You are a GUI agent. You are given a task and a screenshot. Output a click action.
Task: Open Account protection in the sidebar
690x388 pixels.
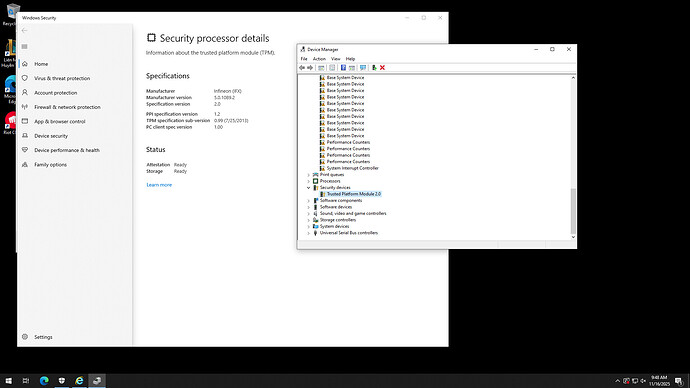[x=55, y=93]
